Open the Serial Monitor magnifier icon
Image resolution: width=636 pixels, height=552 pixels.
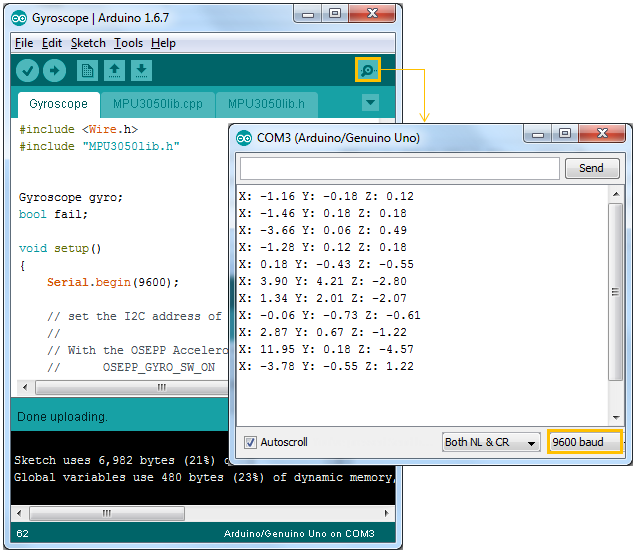point(368,70)
